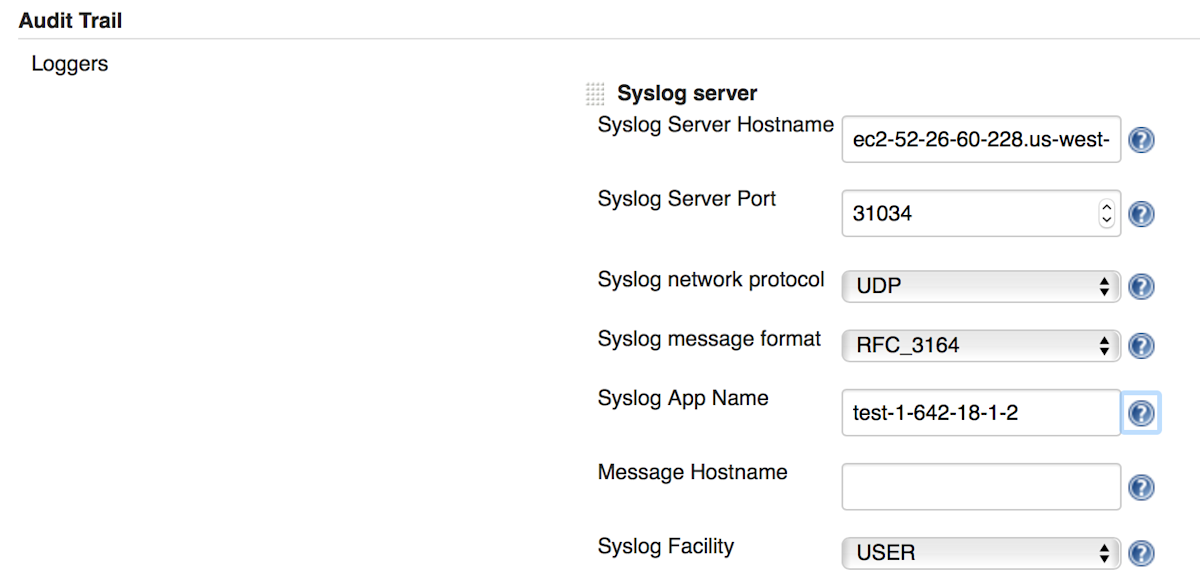Open help for Message Hostname field

tap(1141, 487)
